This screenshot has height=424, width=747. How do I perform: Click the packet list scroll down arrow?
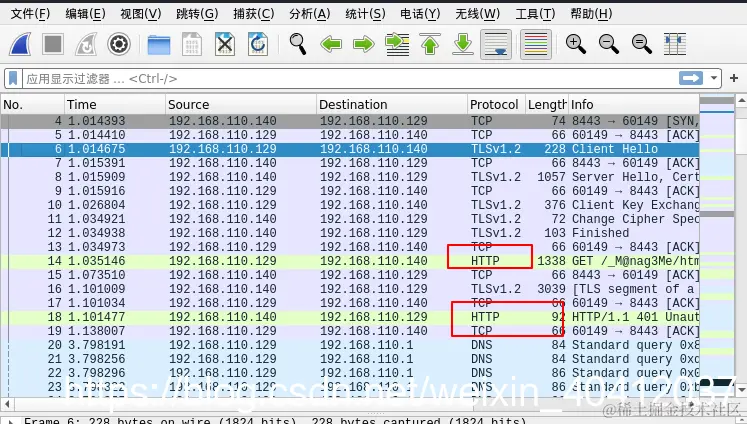tap(741, 390)
